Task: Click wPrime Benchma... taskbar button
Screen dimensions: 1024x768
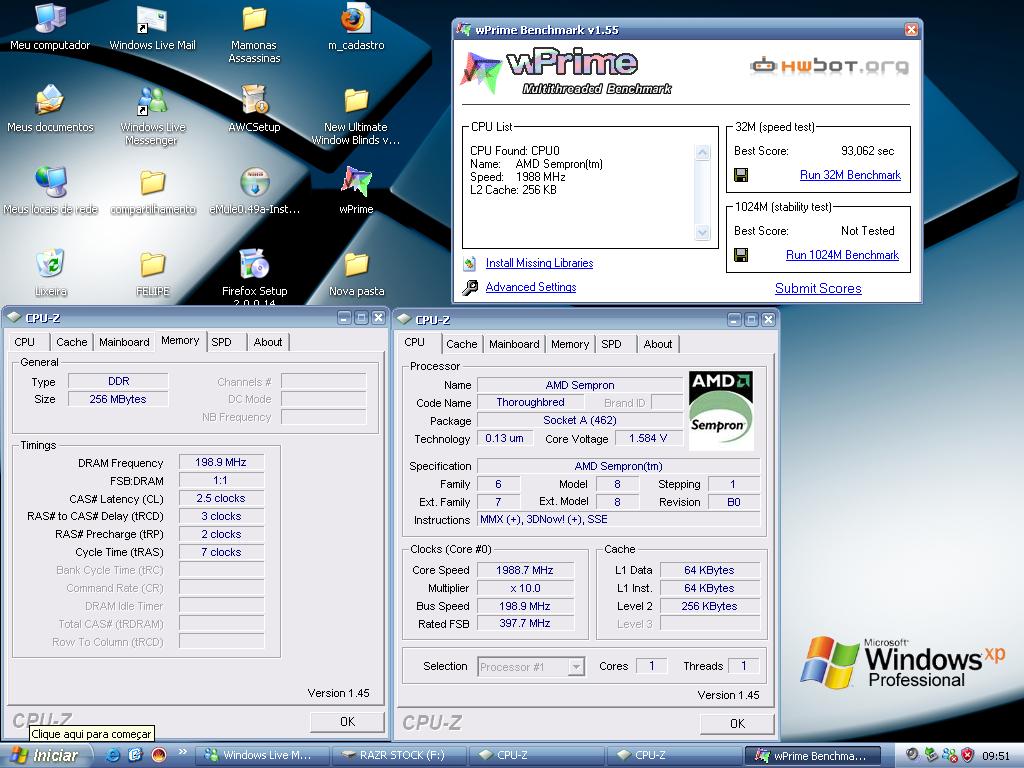Action: click(812, 756)
